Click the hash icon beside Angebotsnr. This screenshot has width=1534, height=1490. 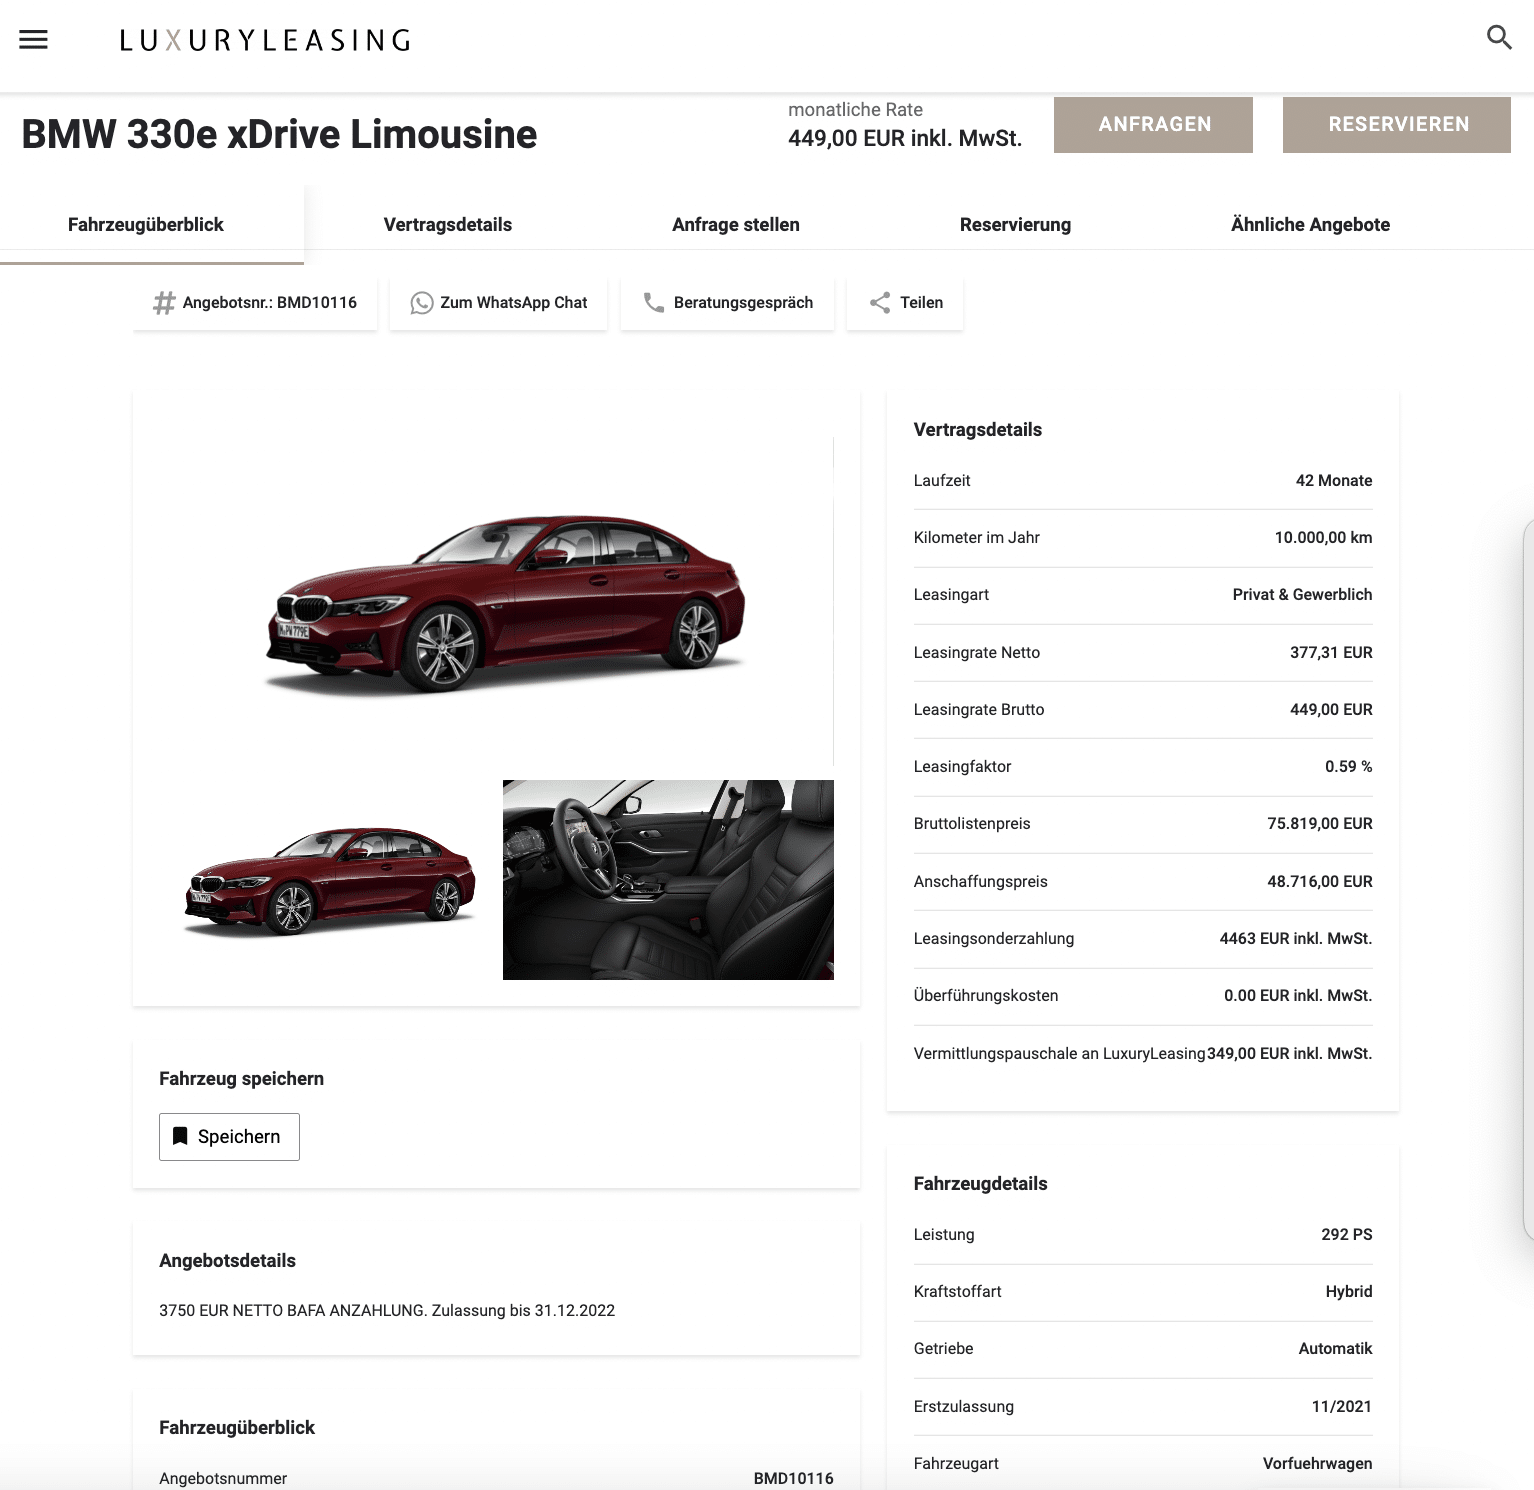pyautogui.click(x=164, y=303)
